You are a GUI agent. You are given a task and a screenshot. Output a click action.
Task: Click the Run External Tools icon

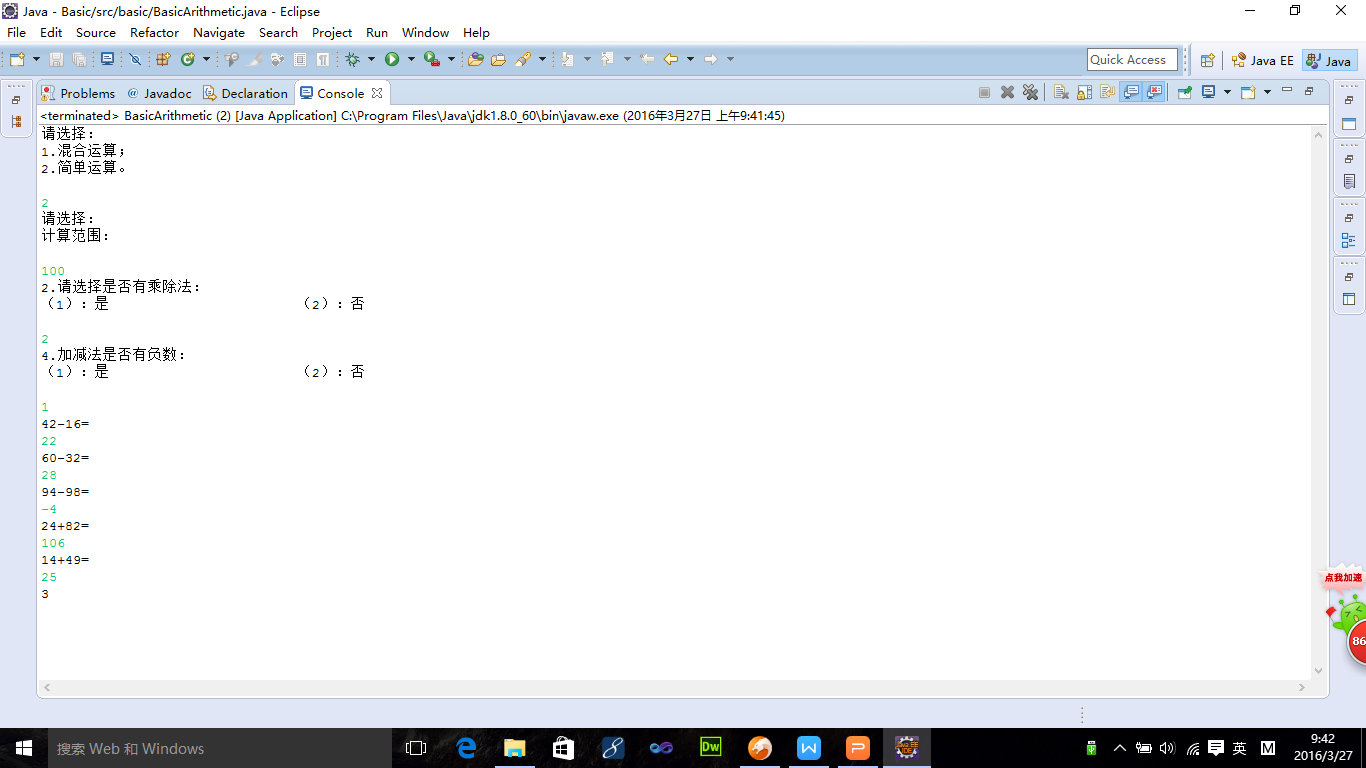pos(432,59)
